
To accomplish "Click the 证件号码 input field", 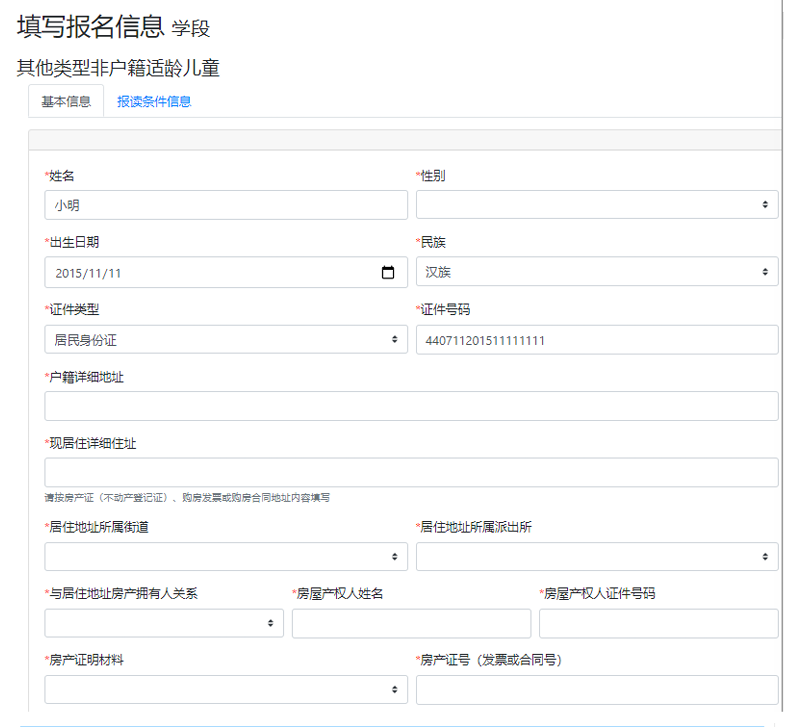I will coord(597,340).
